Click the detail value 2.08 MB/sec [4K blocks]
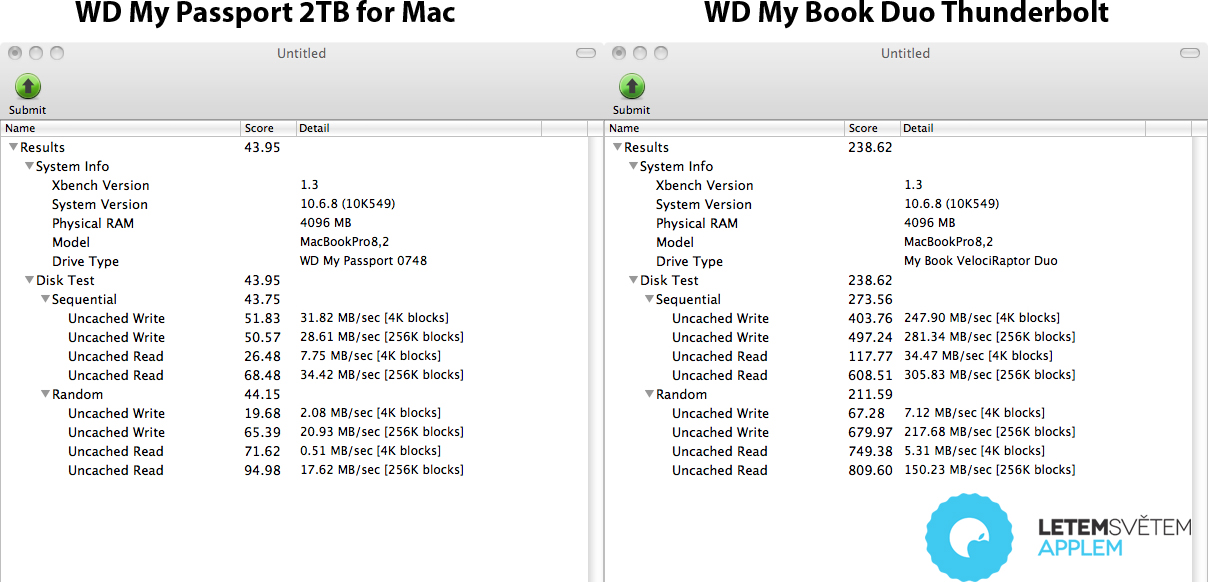Screen dimensions: 1208x582 [x=370, y=413]
